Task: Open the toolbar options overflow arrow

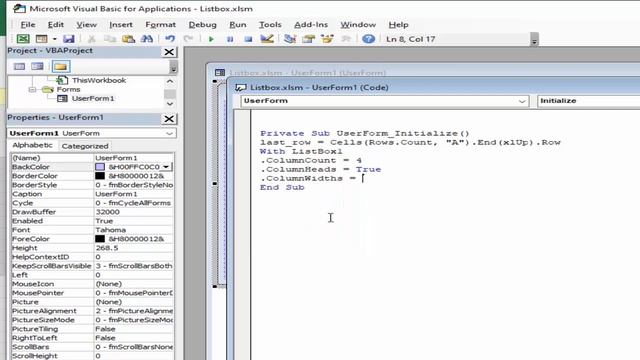Action: click(x=534, y=40)
